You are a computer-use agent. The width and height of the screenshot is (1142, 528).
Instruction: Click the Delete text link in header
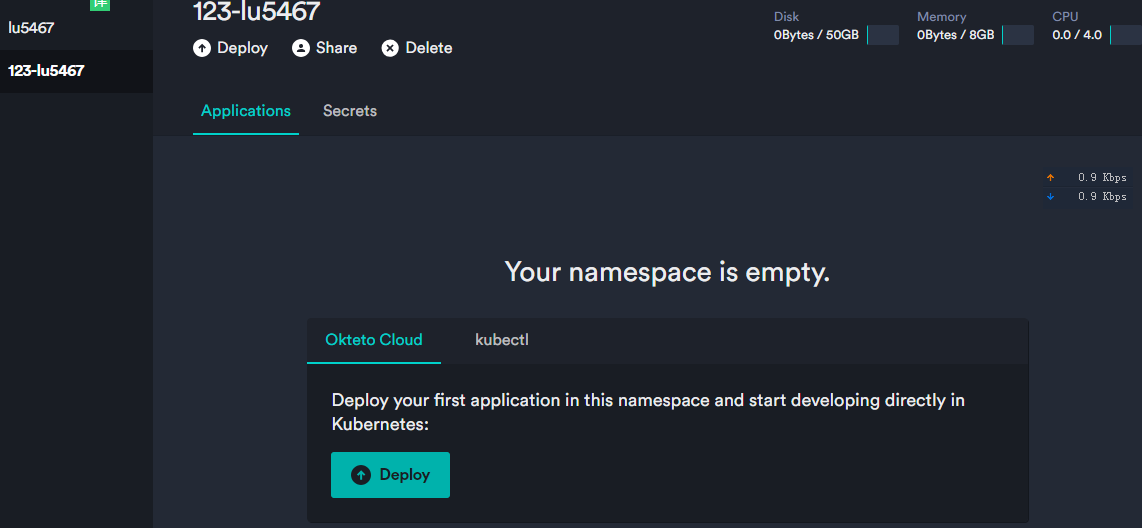coord(429,48)
